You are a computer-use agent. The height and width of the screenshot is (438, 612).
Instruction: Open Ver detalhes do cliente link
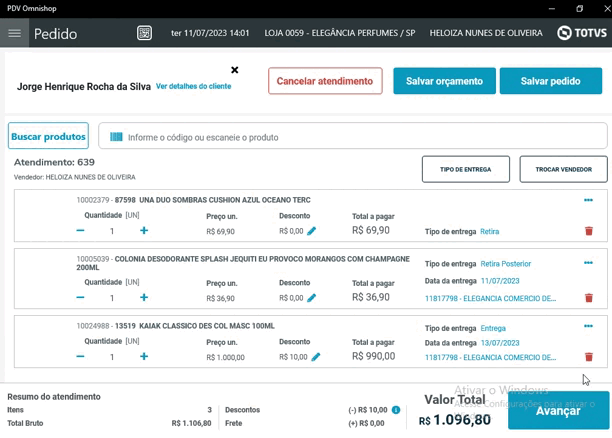click(x=193, y=87)
